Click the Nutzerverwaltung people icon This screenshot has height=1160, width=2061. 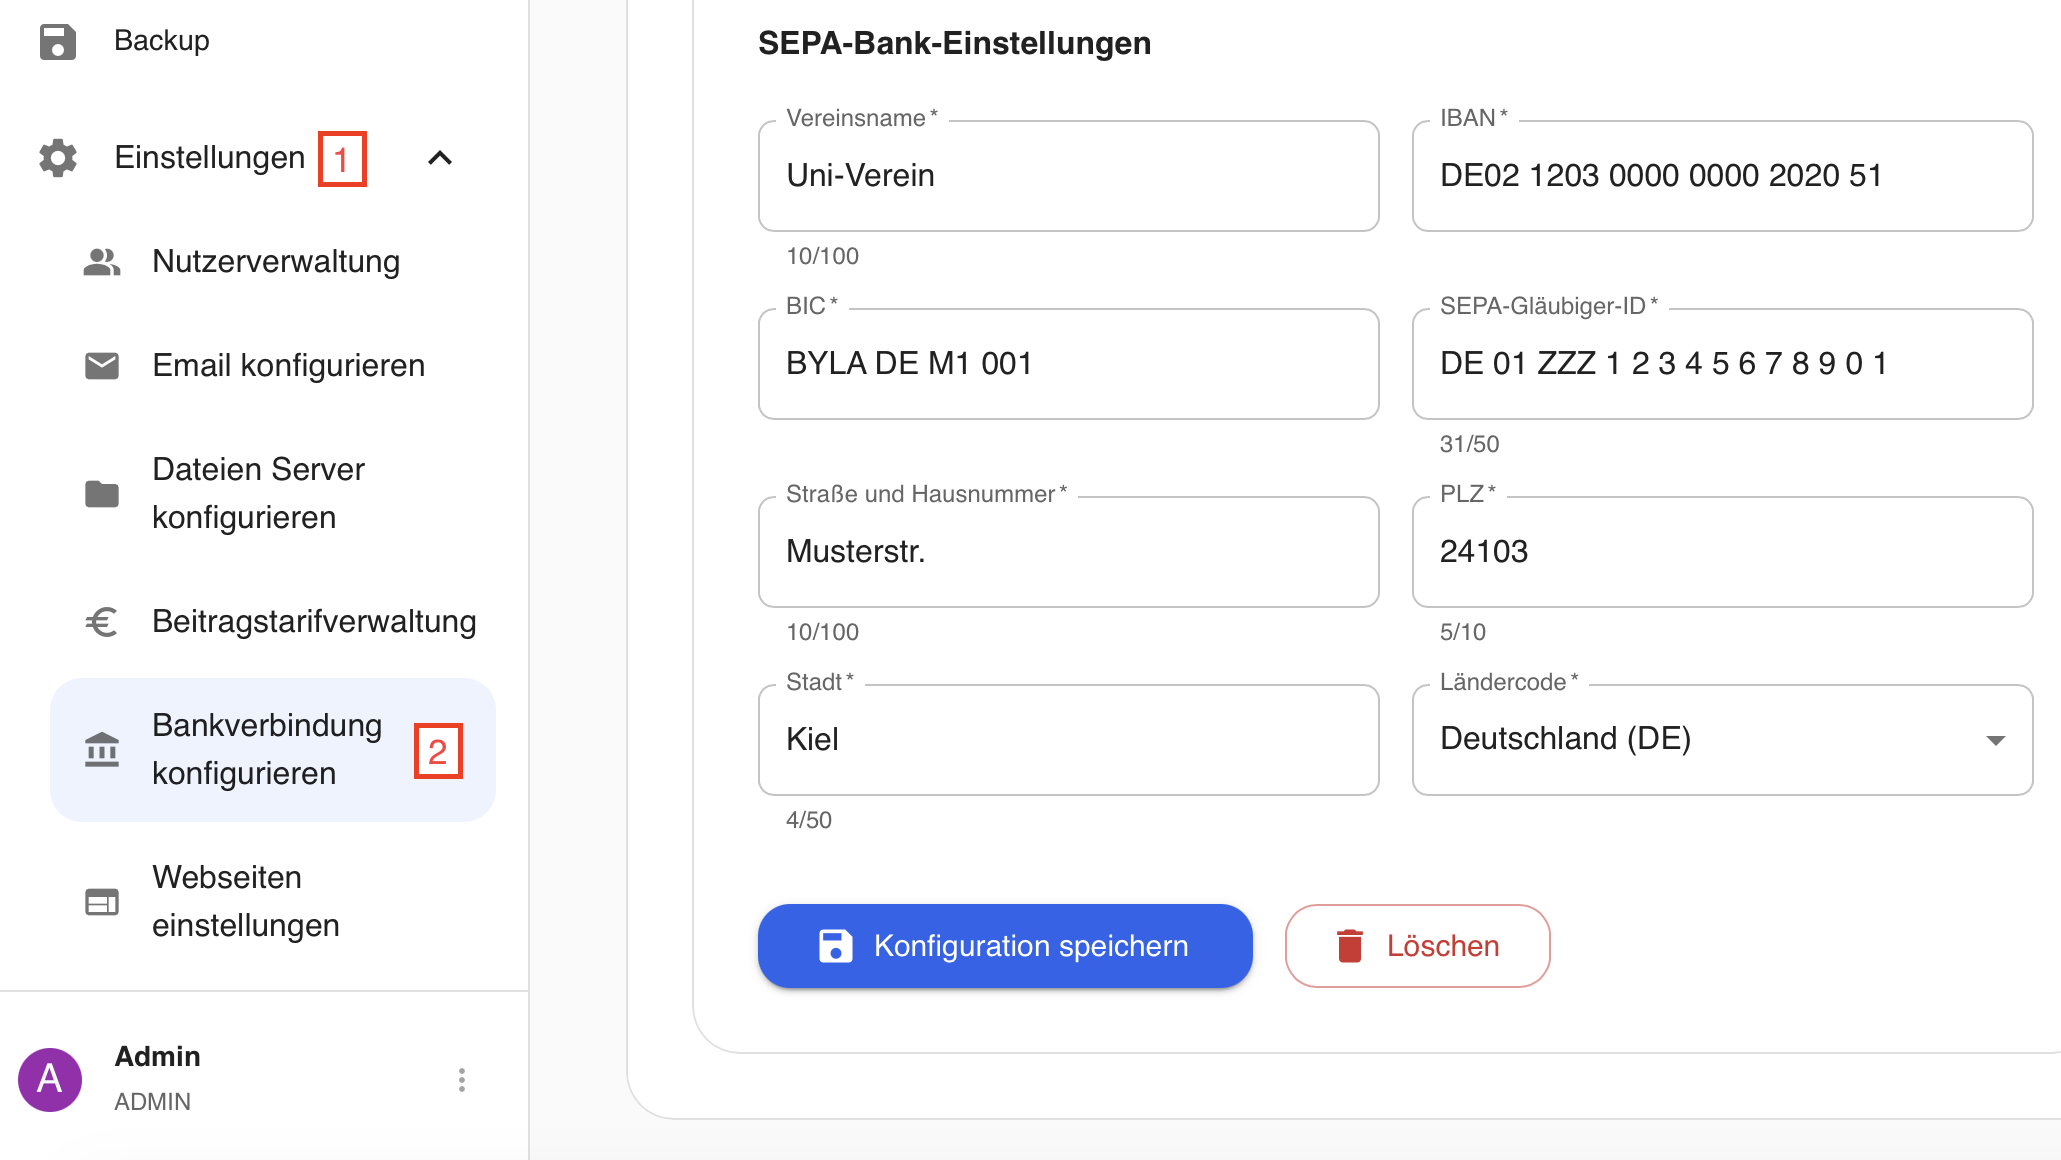(x=102, y=262)
